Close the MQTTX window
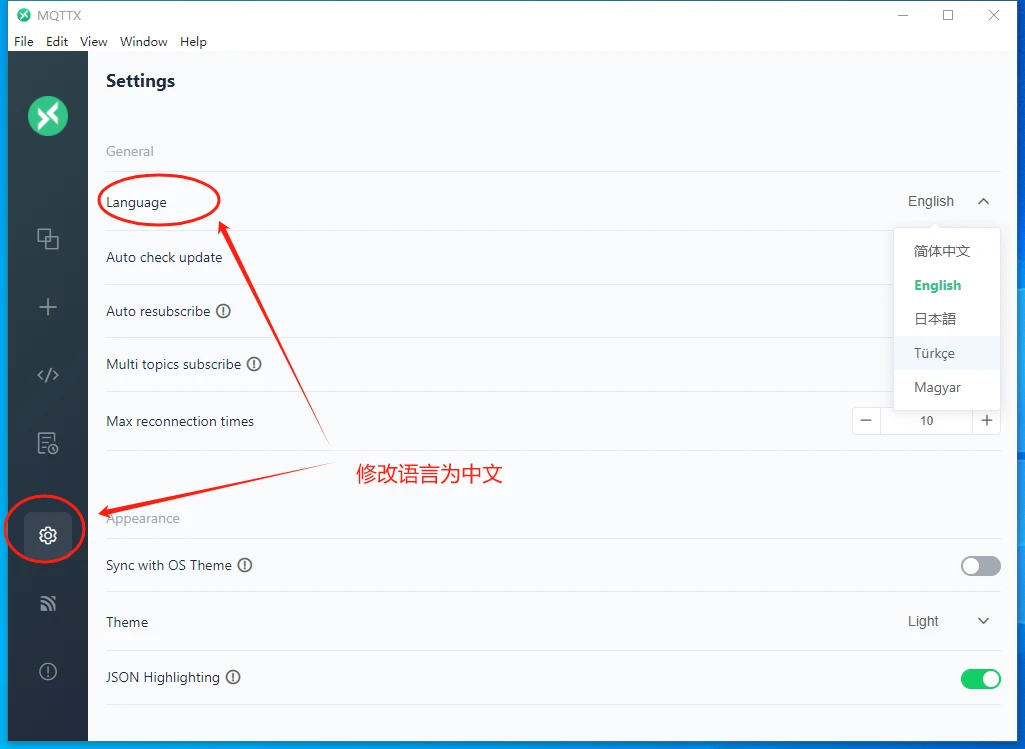Screen dimensions: 1025x749 [994, 15]
